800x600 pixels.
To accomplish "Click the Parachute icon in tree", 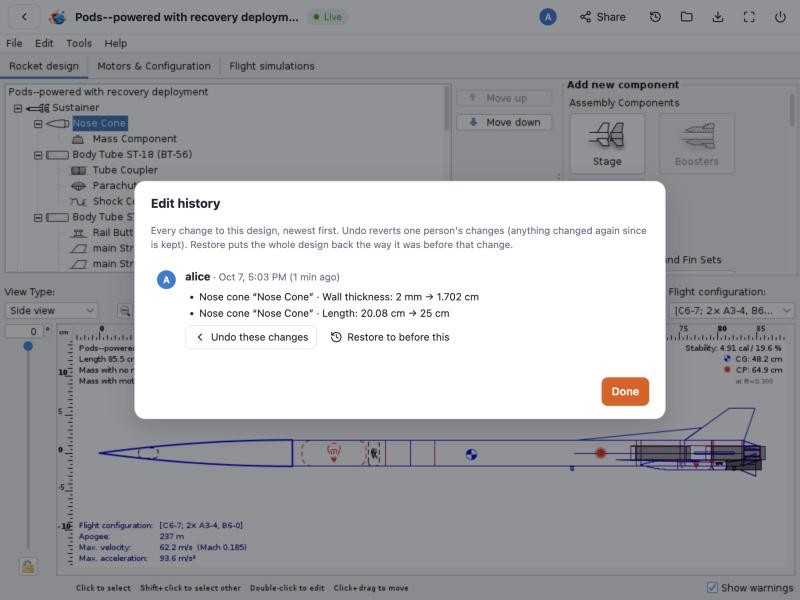I will pos(78,186).
